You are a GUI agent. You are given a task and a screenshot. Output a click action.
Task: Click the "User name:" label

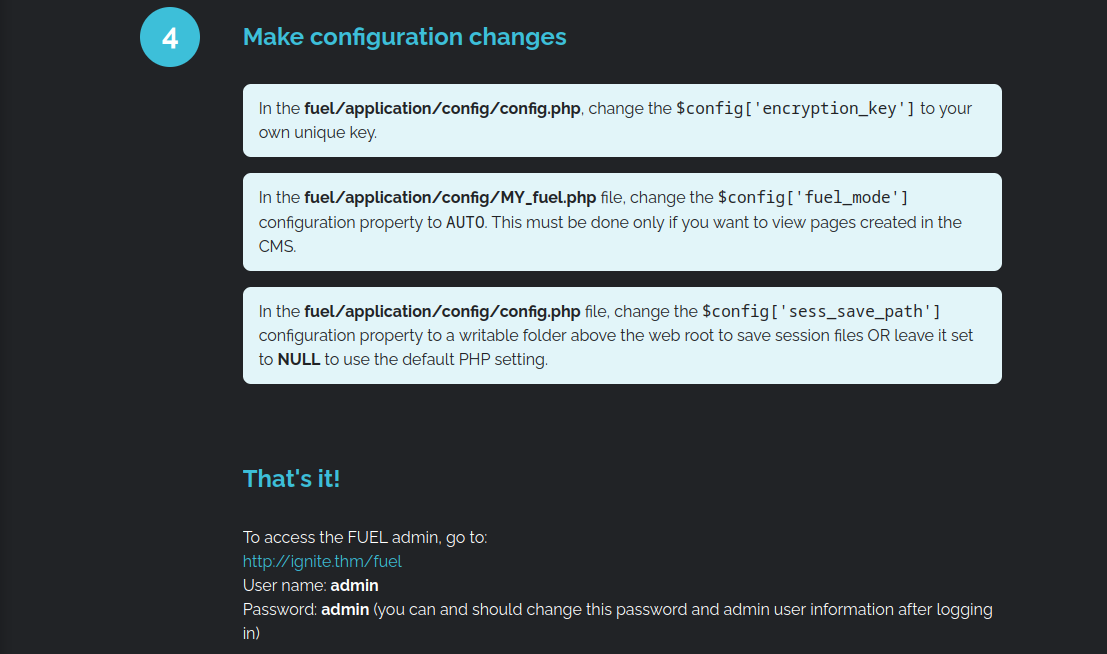click(285, 585)
